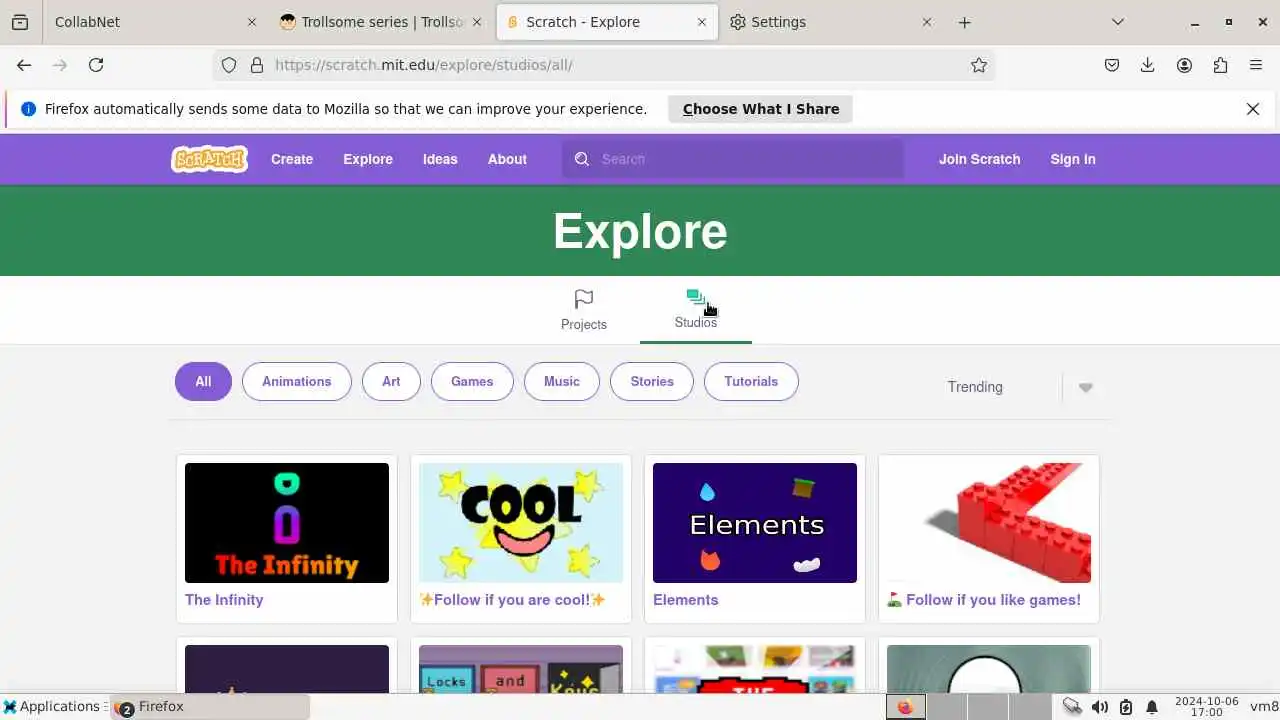Open the red brick studio thumbnail
This screenshot has width=1280, height=720.
point(989,523)
